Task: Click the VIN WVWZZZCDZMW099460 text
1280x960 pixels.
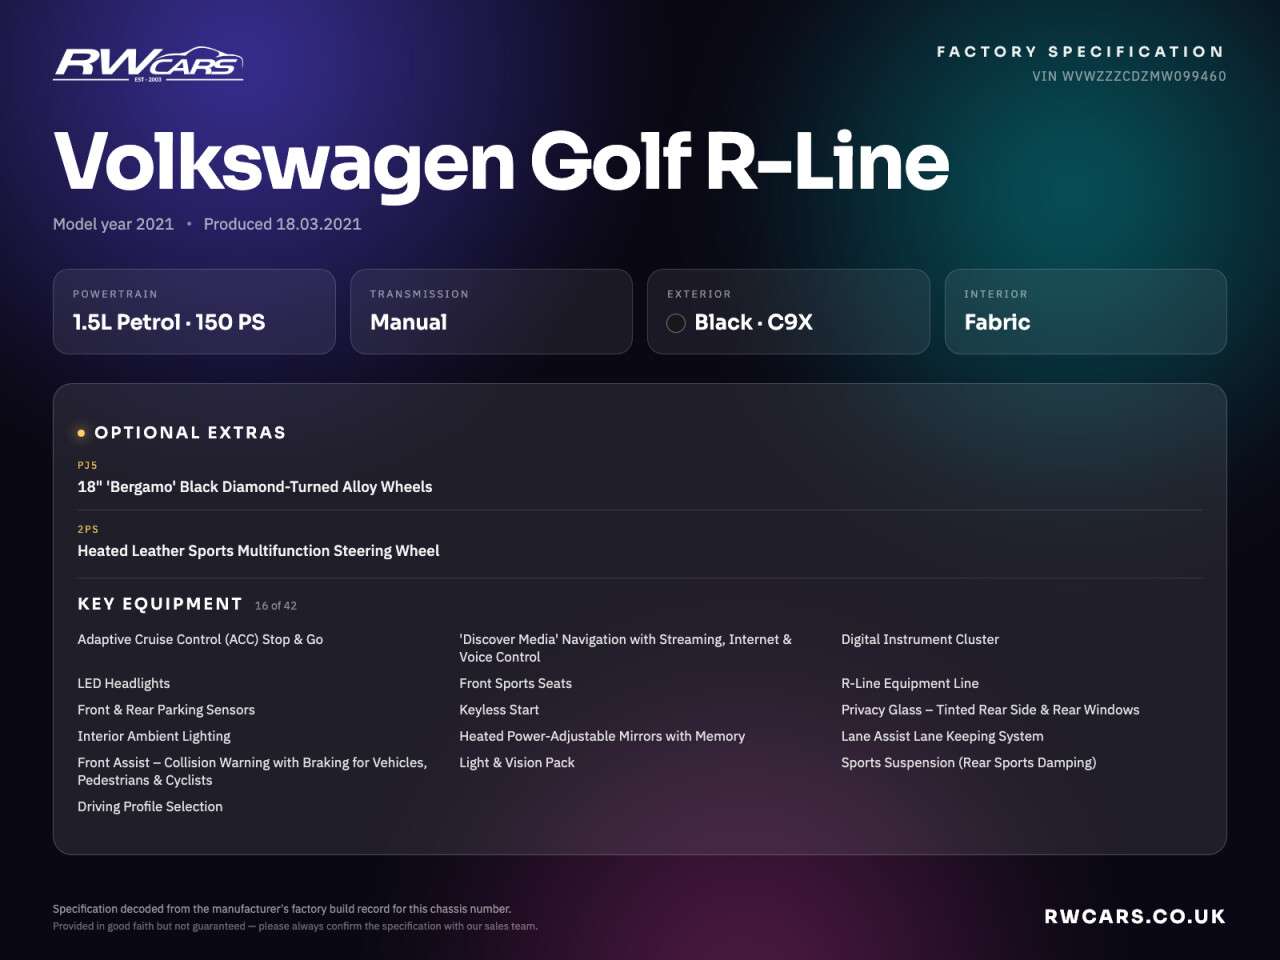Action: point(1129,76)
